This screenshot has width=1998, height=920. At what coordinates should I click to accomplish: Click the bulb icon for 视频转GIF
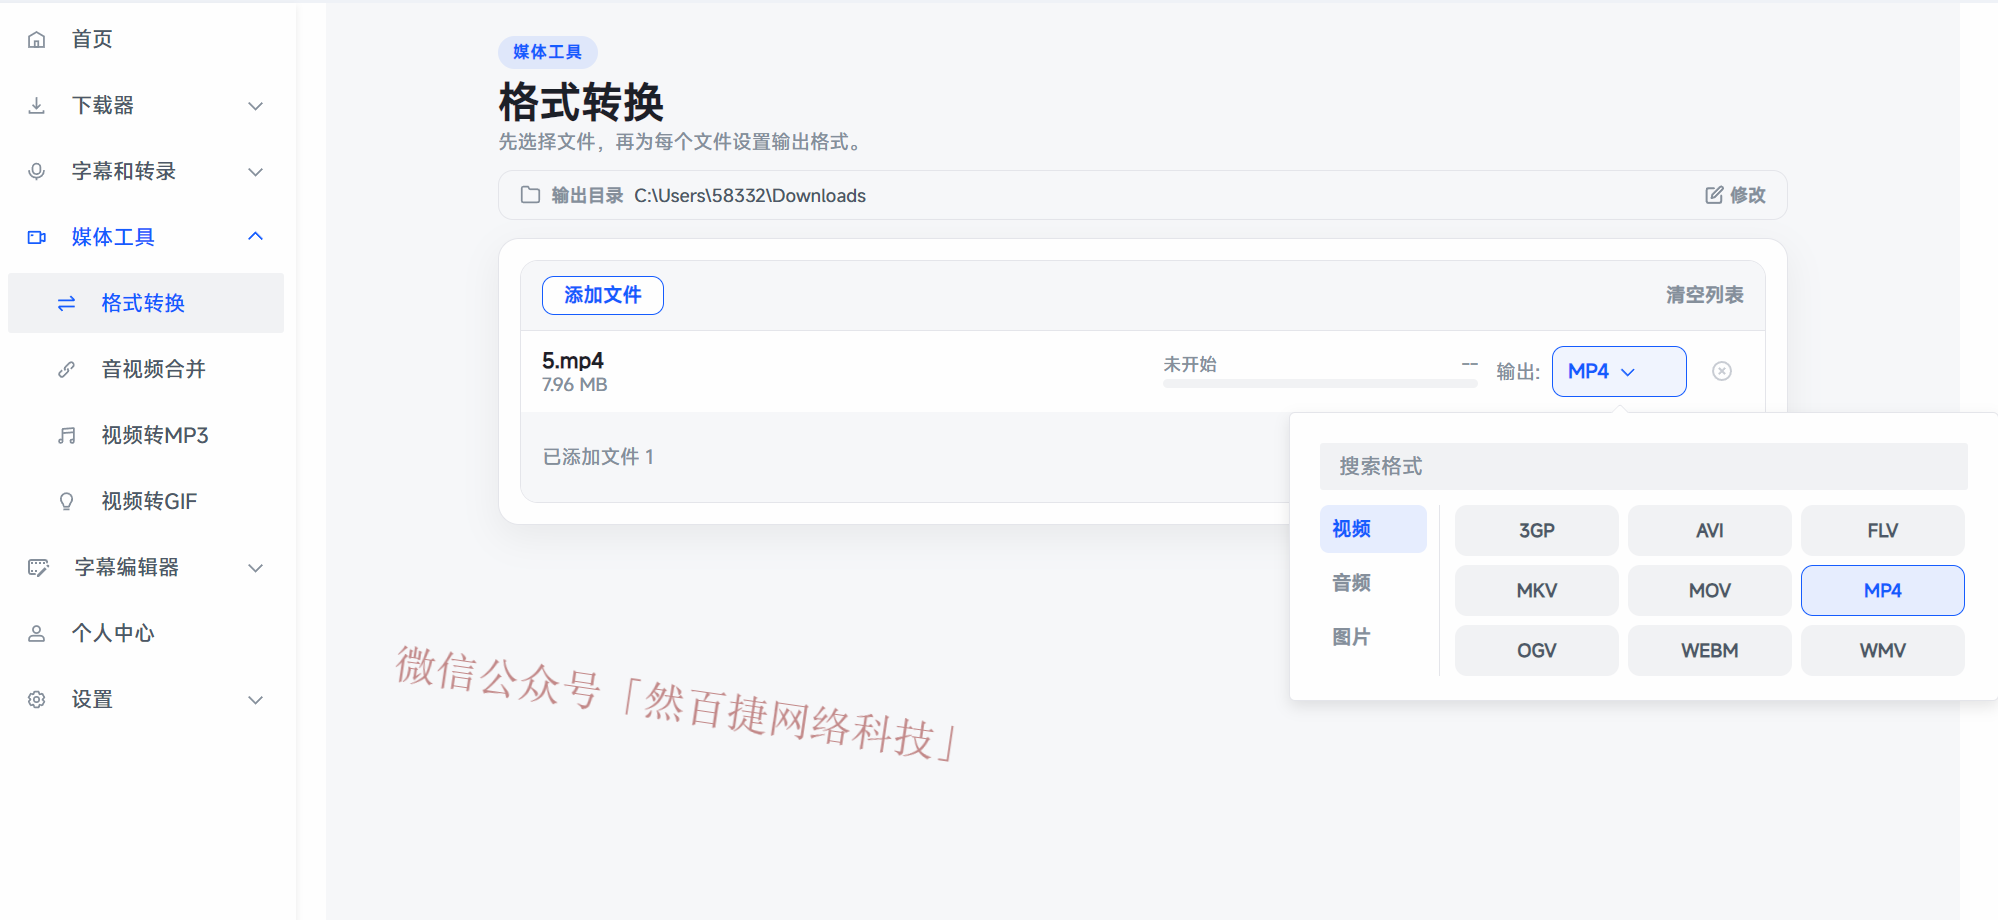pos(66,501)
